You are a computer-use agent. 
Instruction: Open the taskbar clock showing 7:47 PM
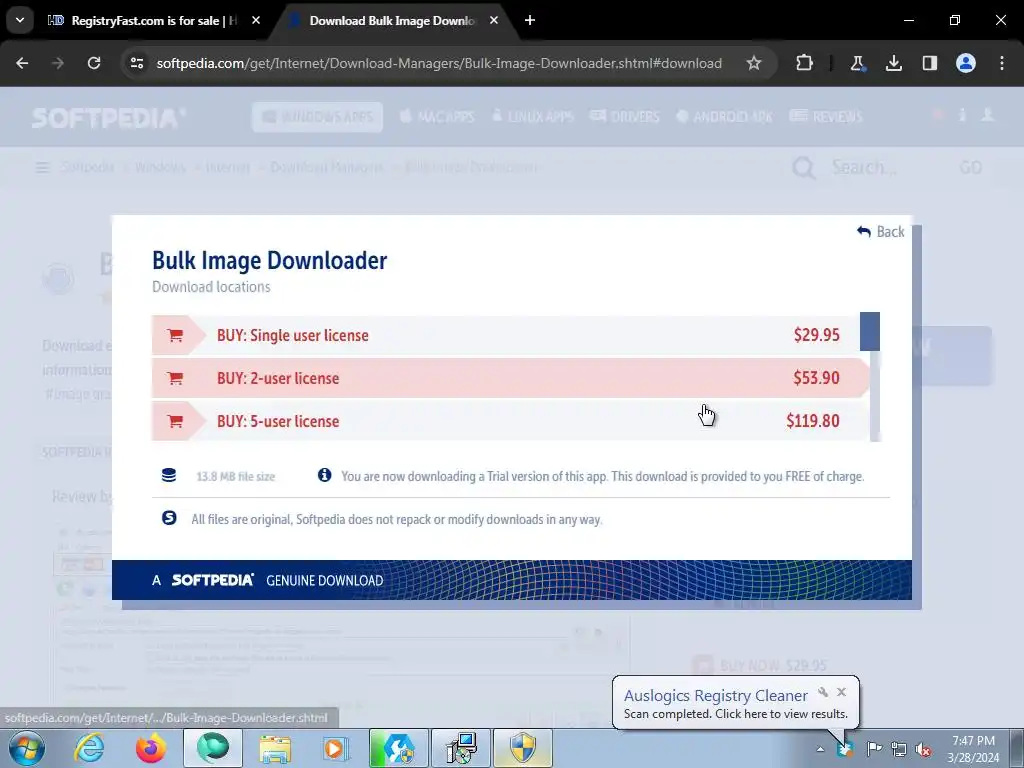(973, 749)
